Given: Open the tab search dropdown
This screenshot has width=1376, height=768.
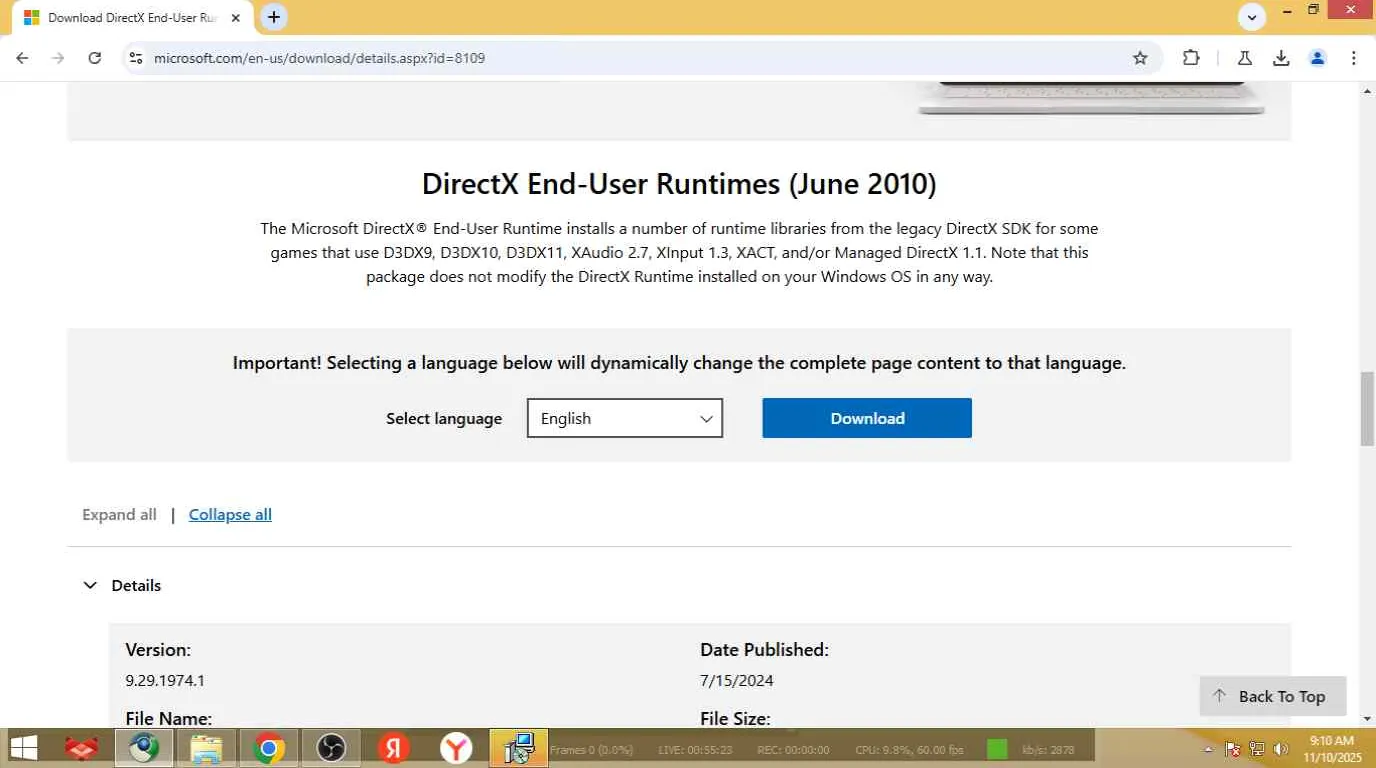Looking at the screenshot, I should (1252, 17).
